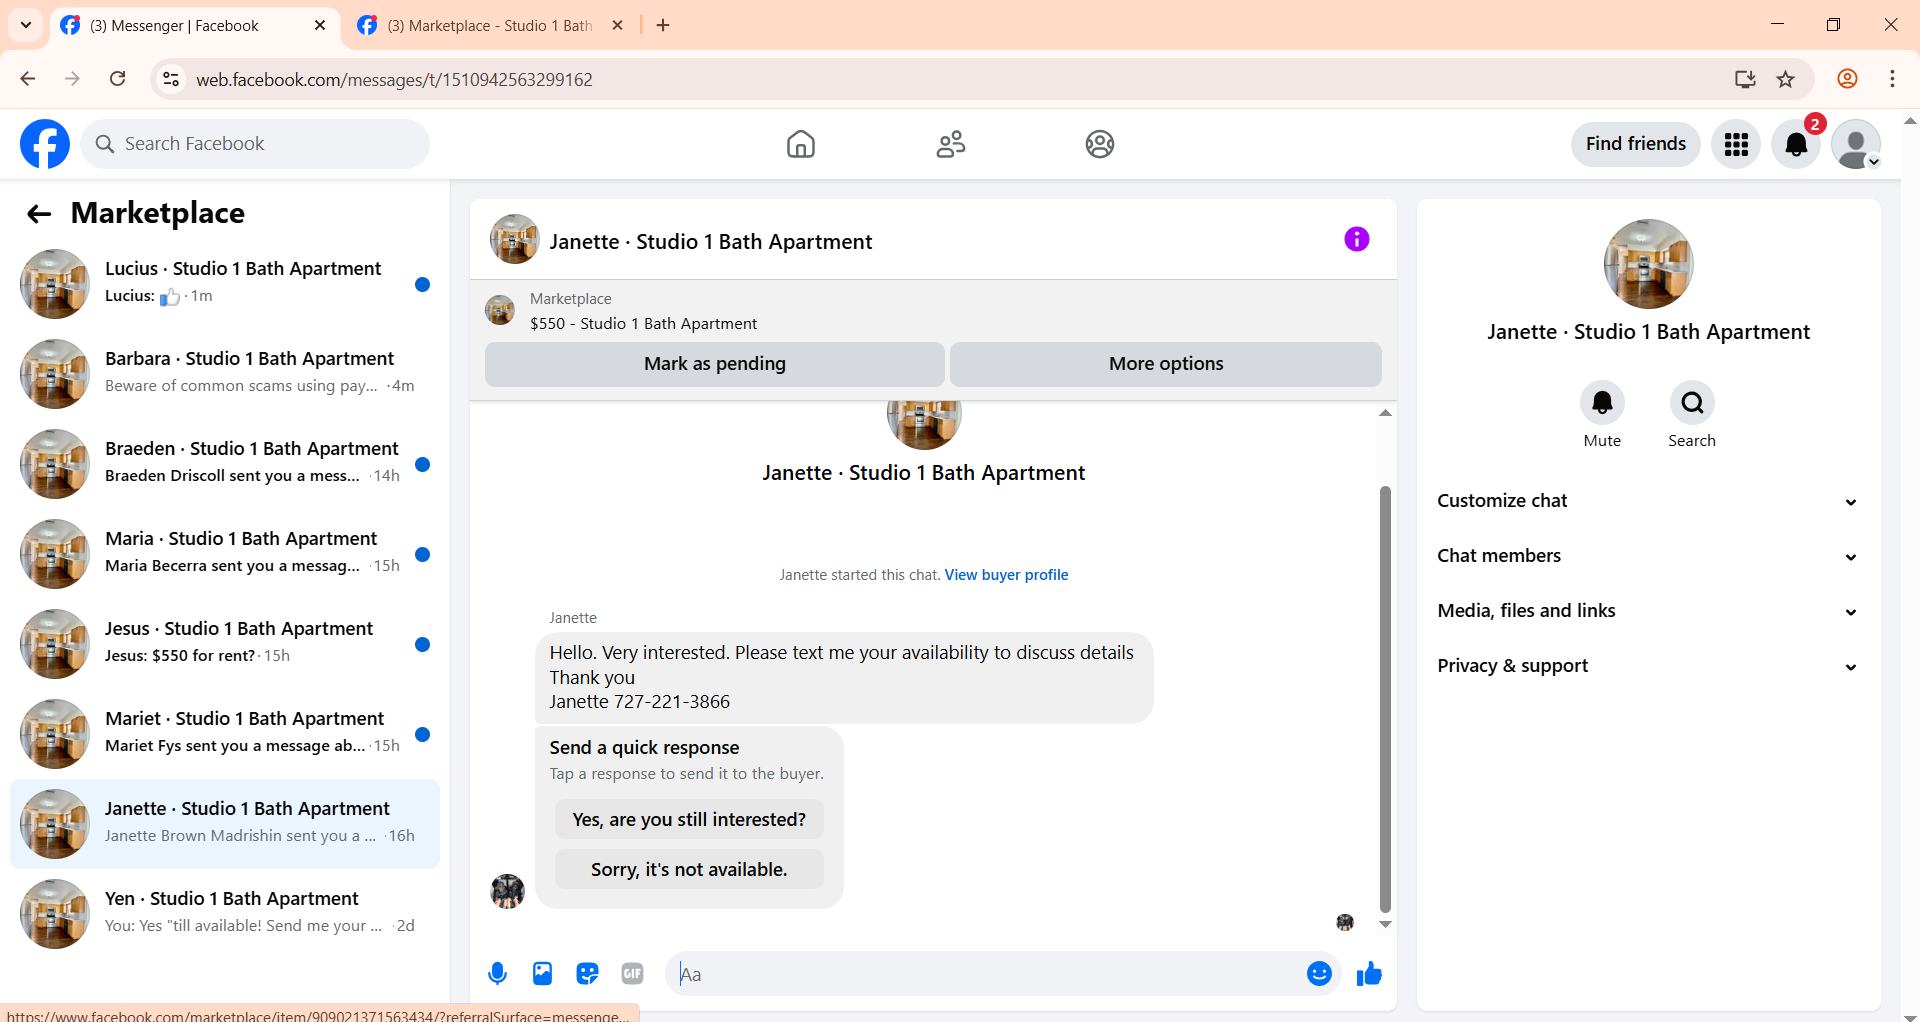The height and width of the screenshot is (1022, 1920).
Task: Search in conversation using magnifier icon
Action: coord(1692,403)
